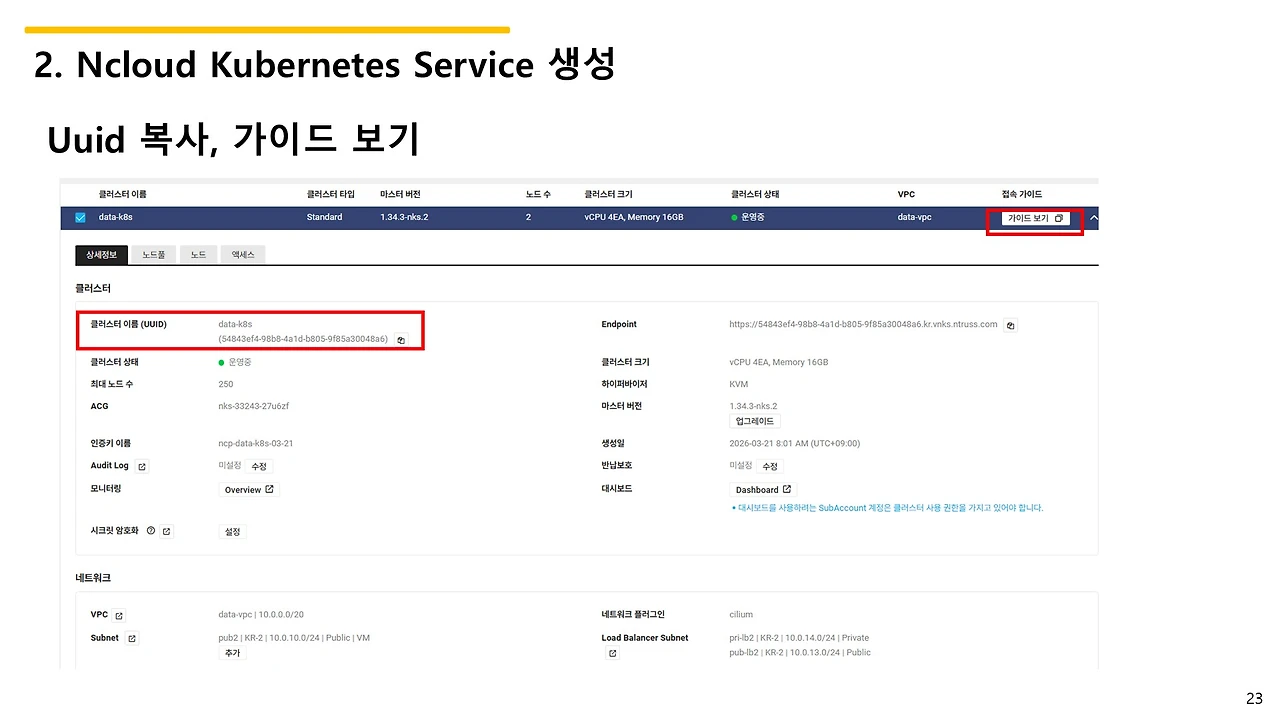Image resolution: width=1280 pixels, height=720 pixels.
Task: Click the 네트워크 플러그인 value cilium
Action: [x=741, y=614]
